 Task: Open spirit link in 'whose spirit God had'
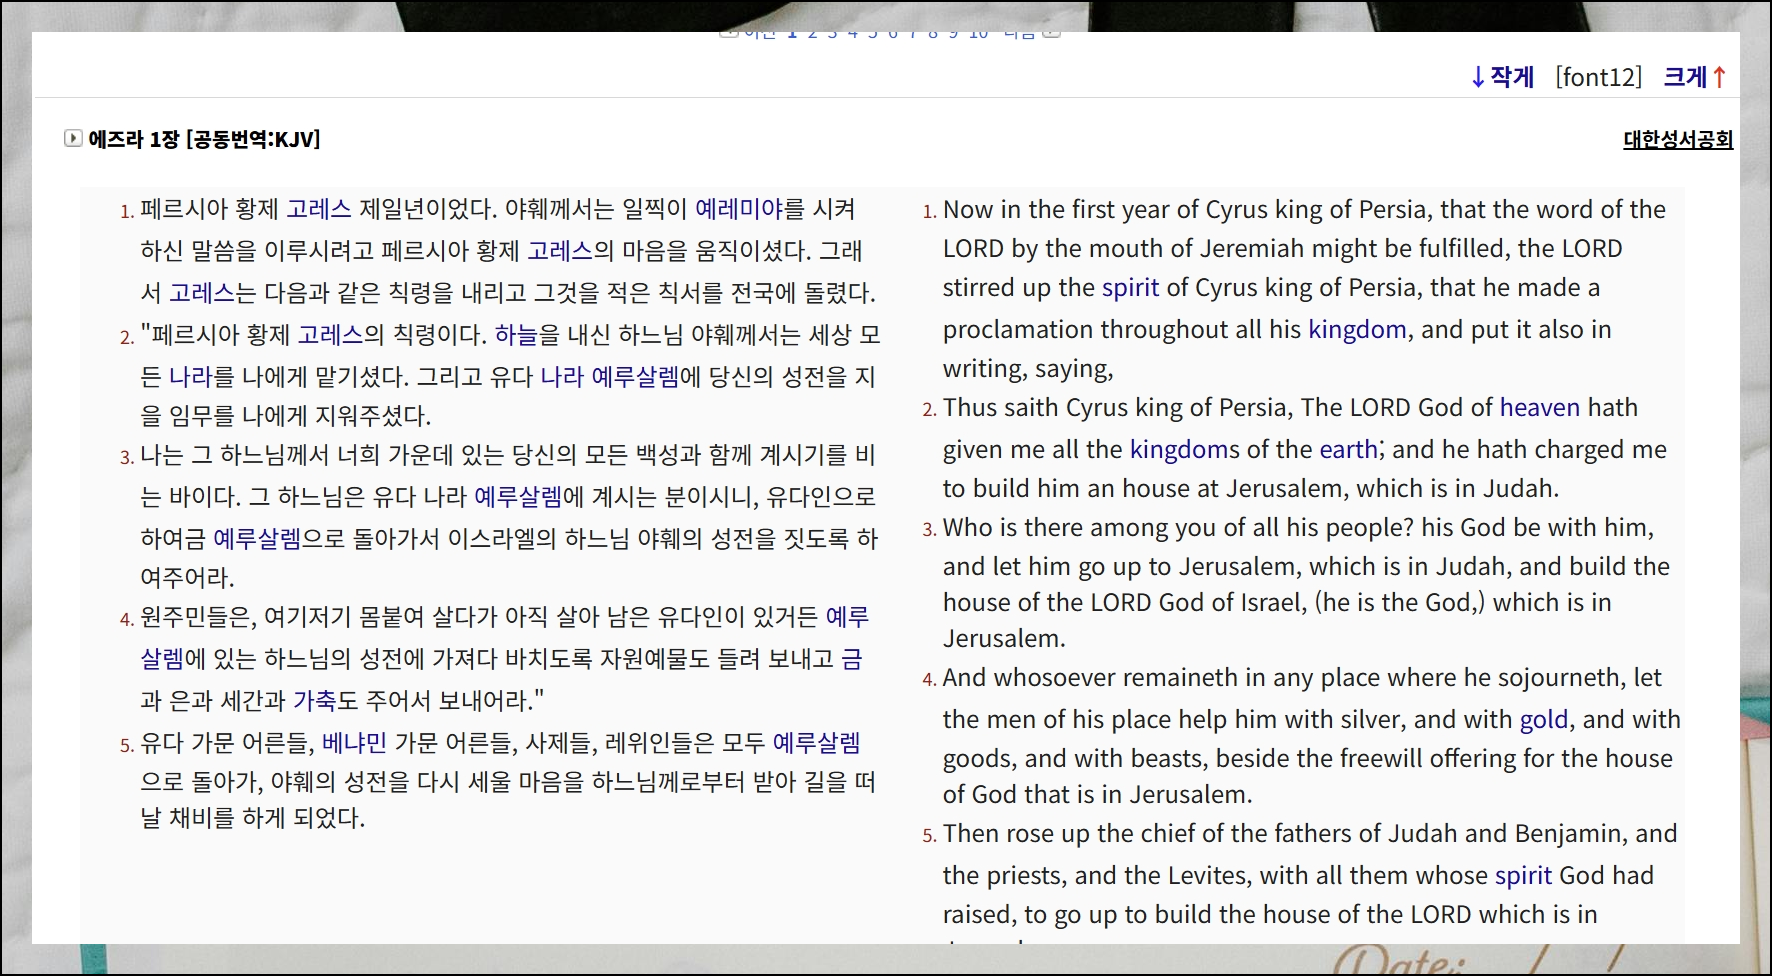1523,876
